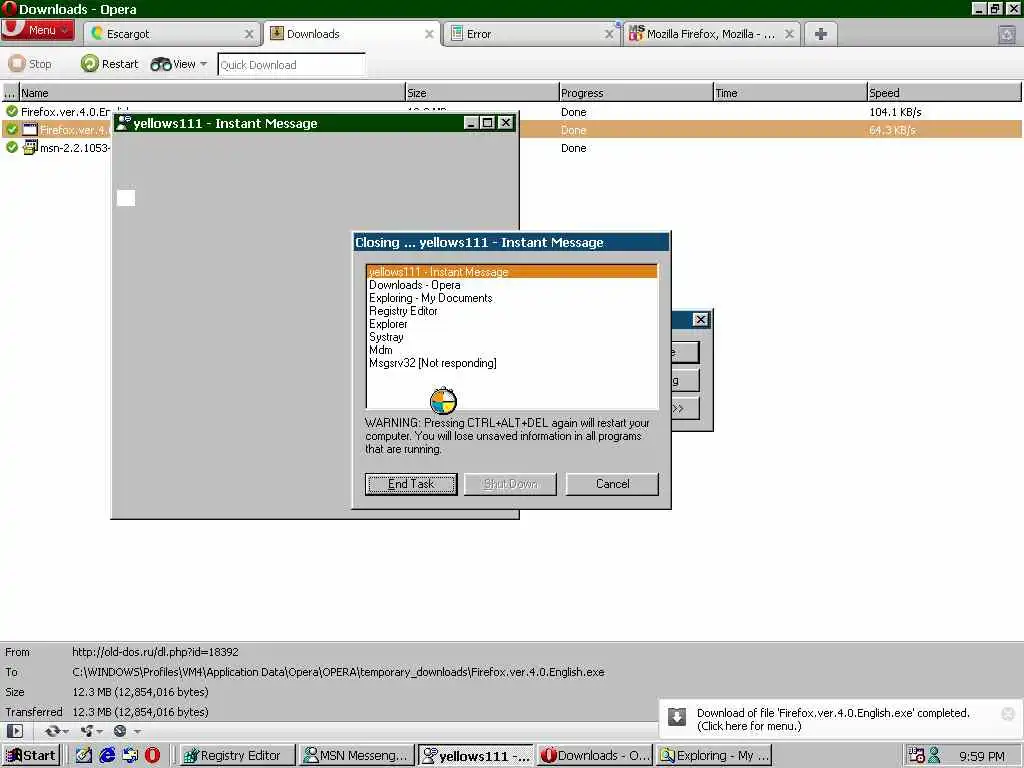Click the closed tabs trash icon
Viewport: 1024px width, 768px height.
pyautogui.click(x=1007, y=35)
